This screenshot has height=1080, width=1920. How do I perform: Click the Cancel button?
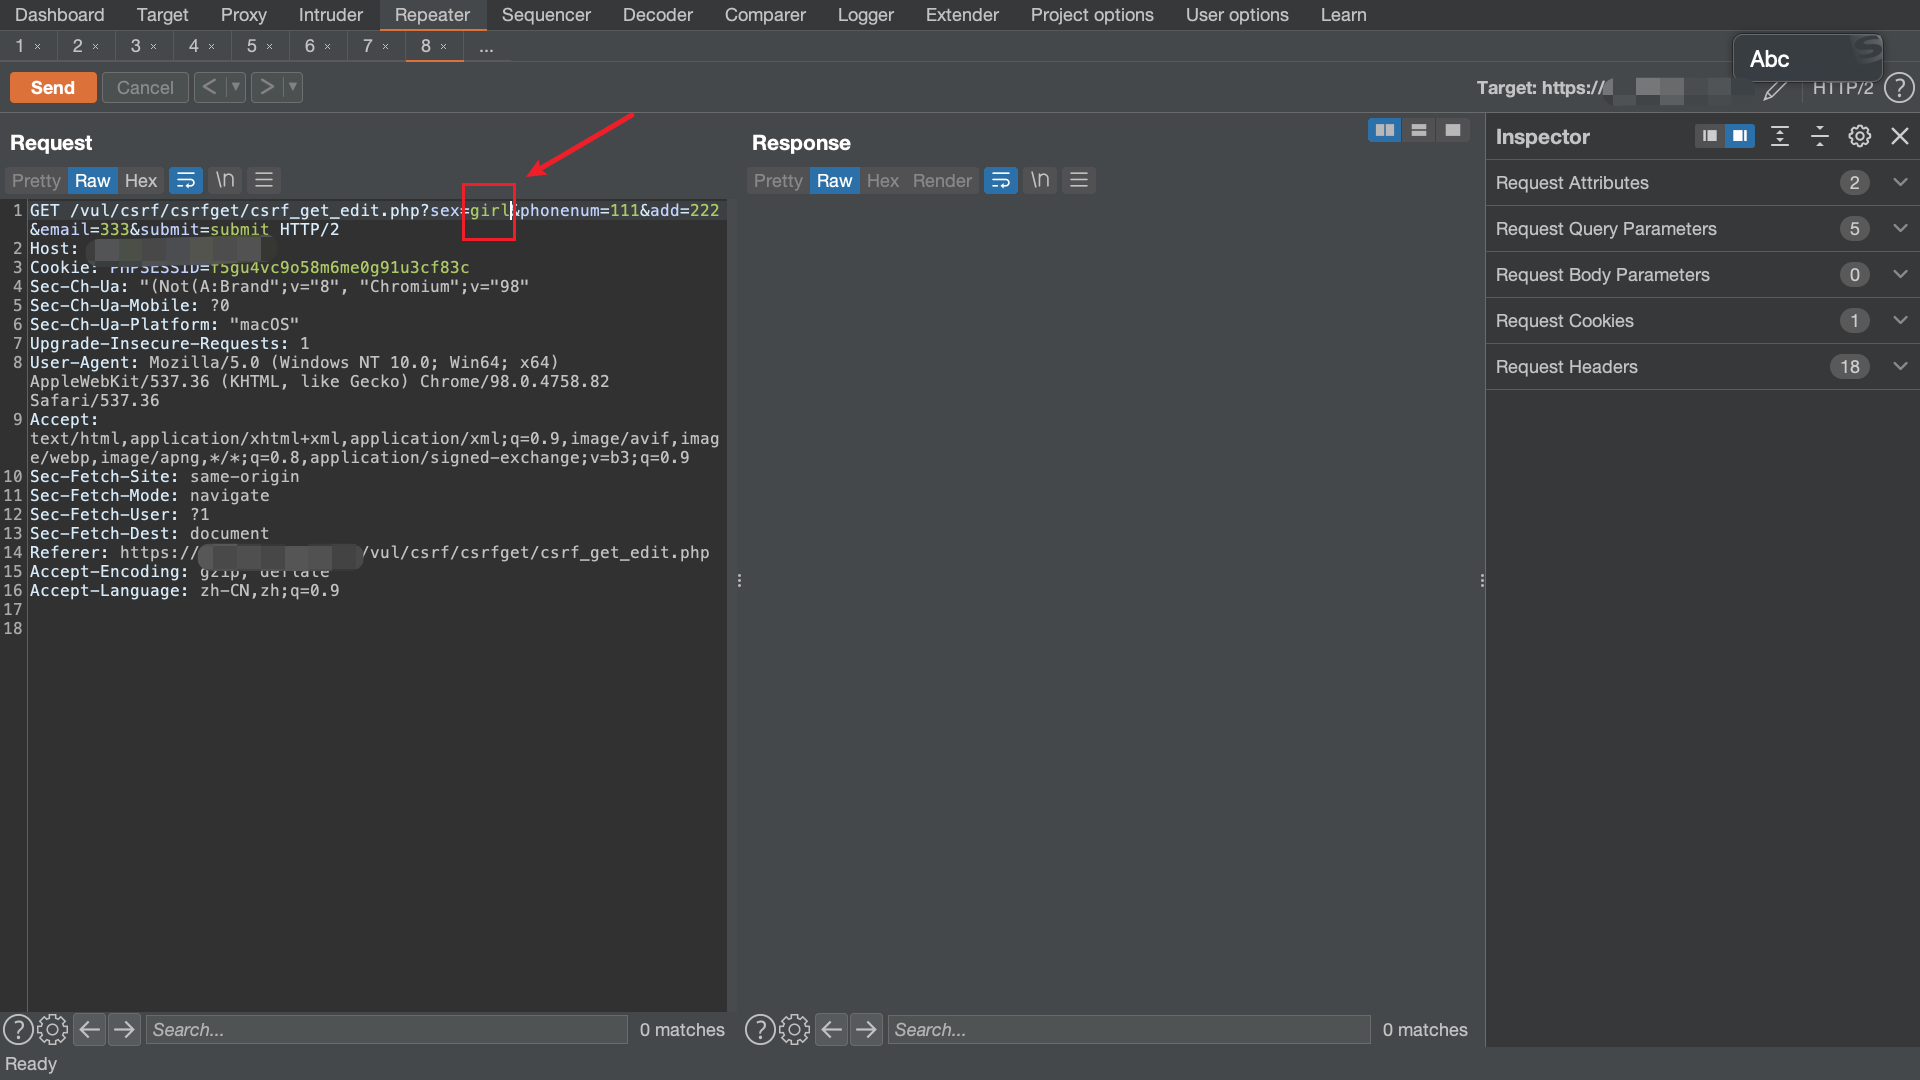145,88
